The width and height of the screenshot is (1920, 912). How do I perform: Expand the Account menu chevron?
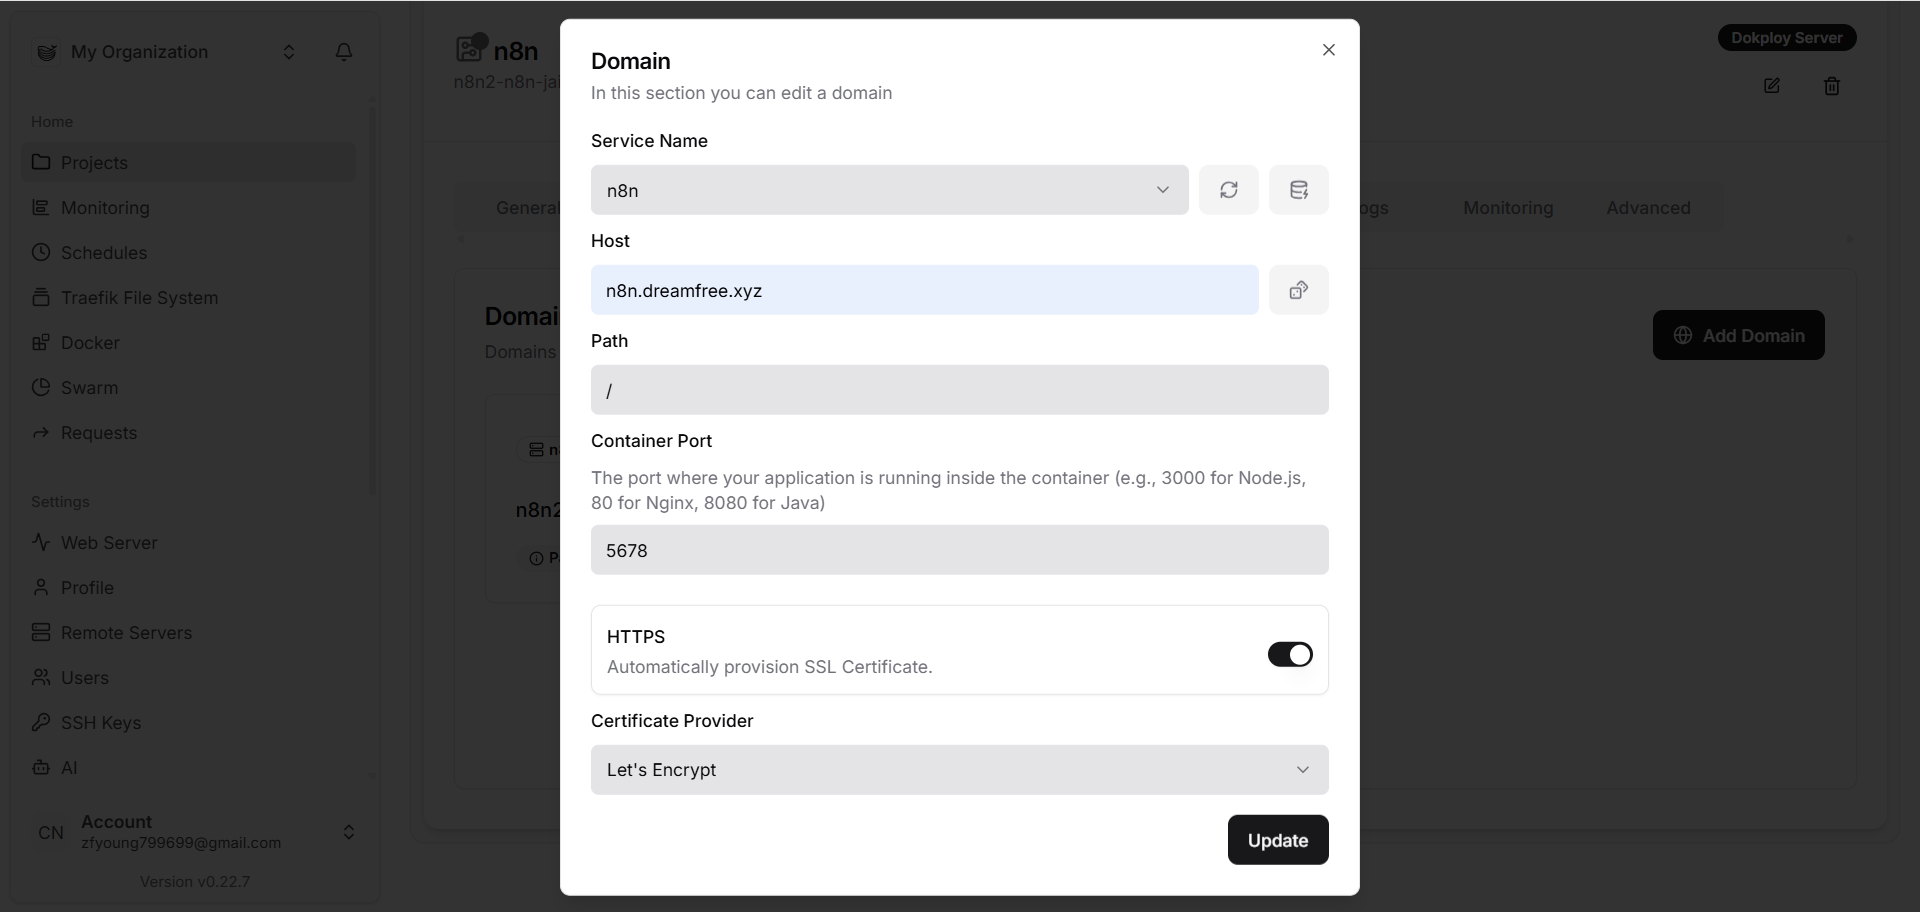coord(349,832)
